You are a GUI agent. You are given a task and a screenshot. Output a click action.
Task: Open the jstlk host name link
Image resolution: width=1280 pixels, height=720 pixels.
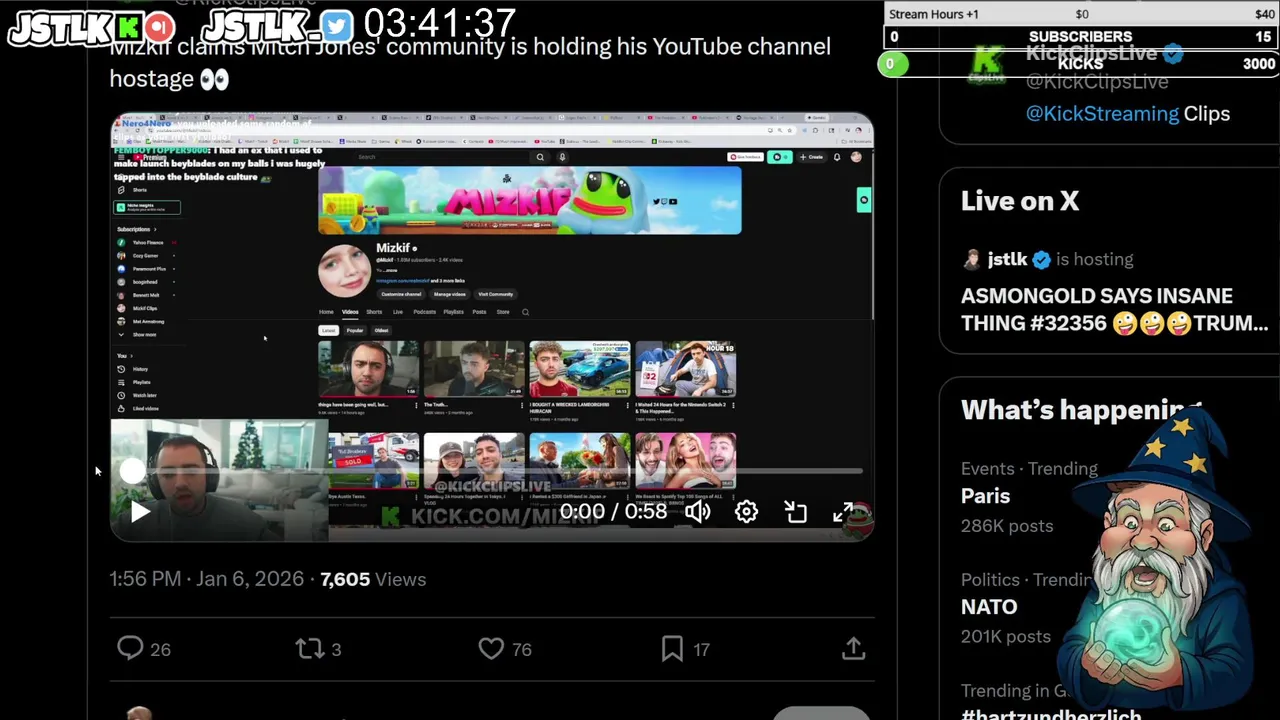pos(1007,259)
